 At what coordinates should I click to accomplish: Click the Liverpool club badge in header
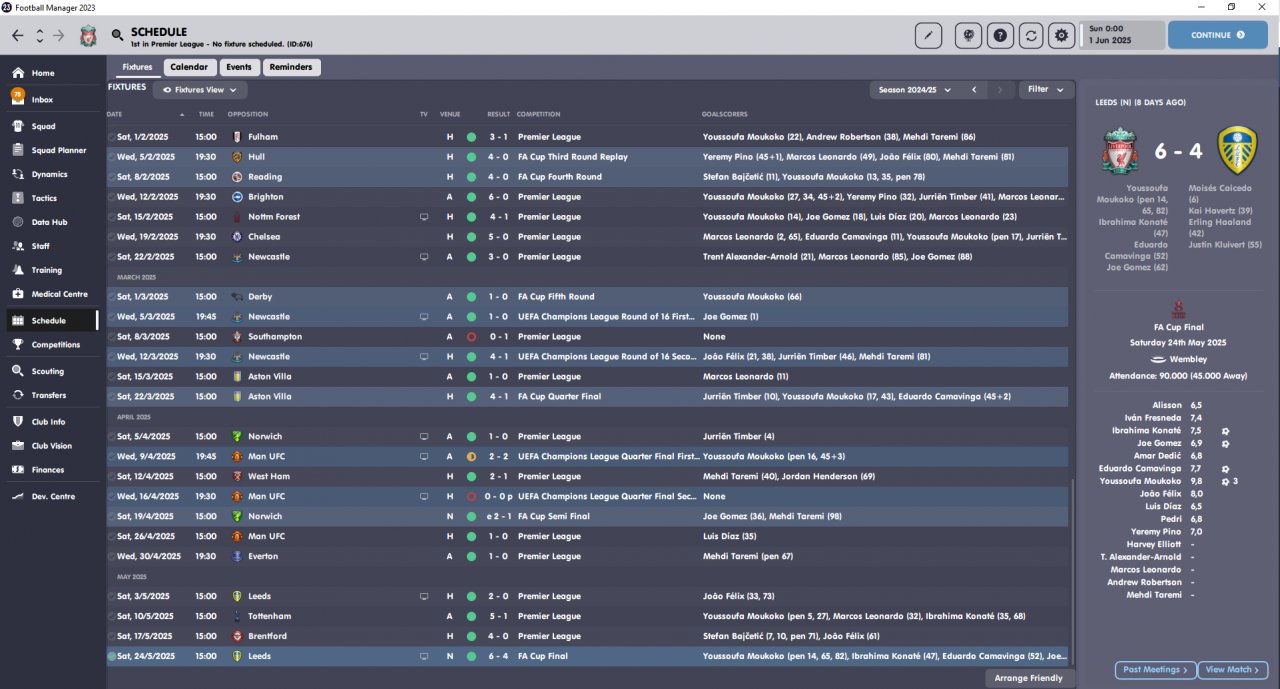(88, 36)
